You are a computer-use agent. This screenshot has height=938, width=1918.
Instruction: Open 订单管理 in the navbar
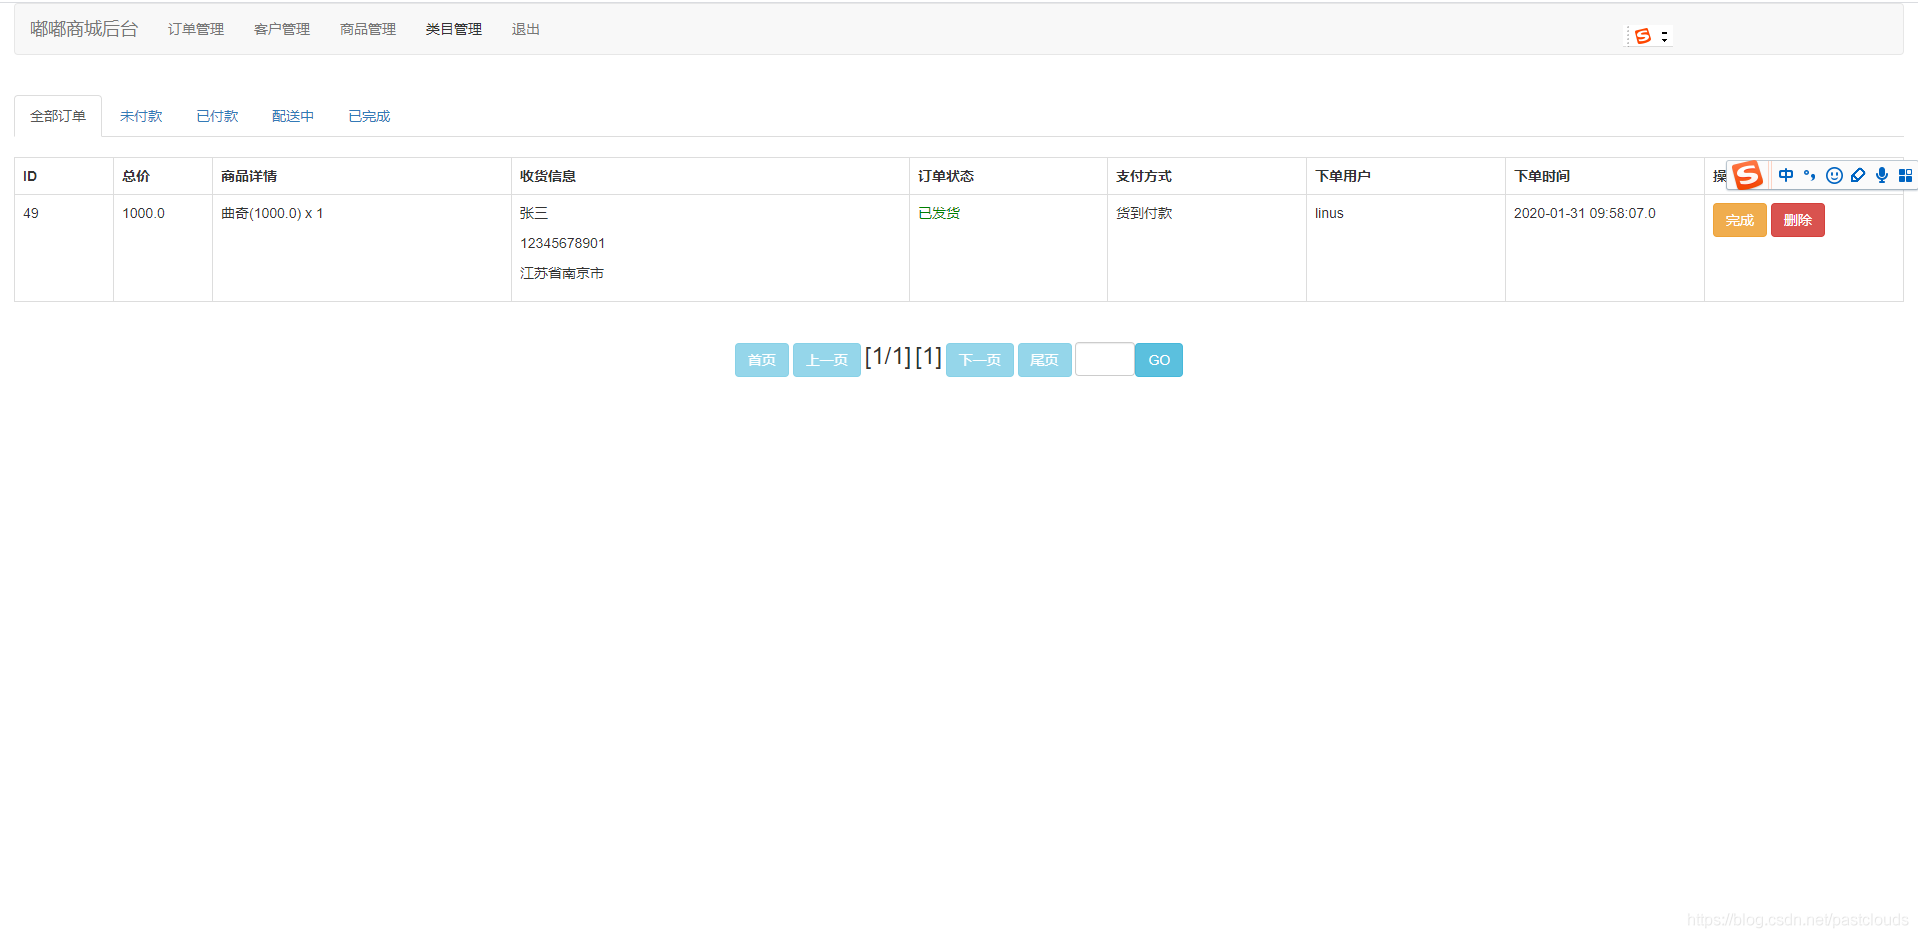coord(196,29)
